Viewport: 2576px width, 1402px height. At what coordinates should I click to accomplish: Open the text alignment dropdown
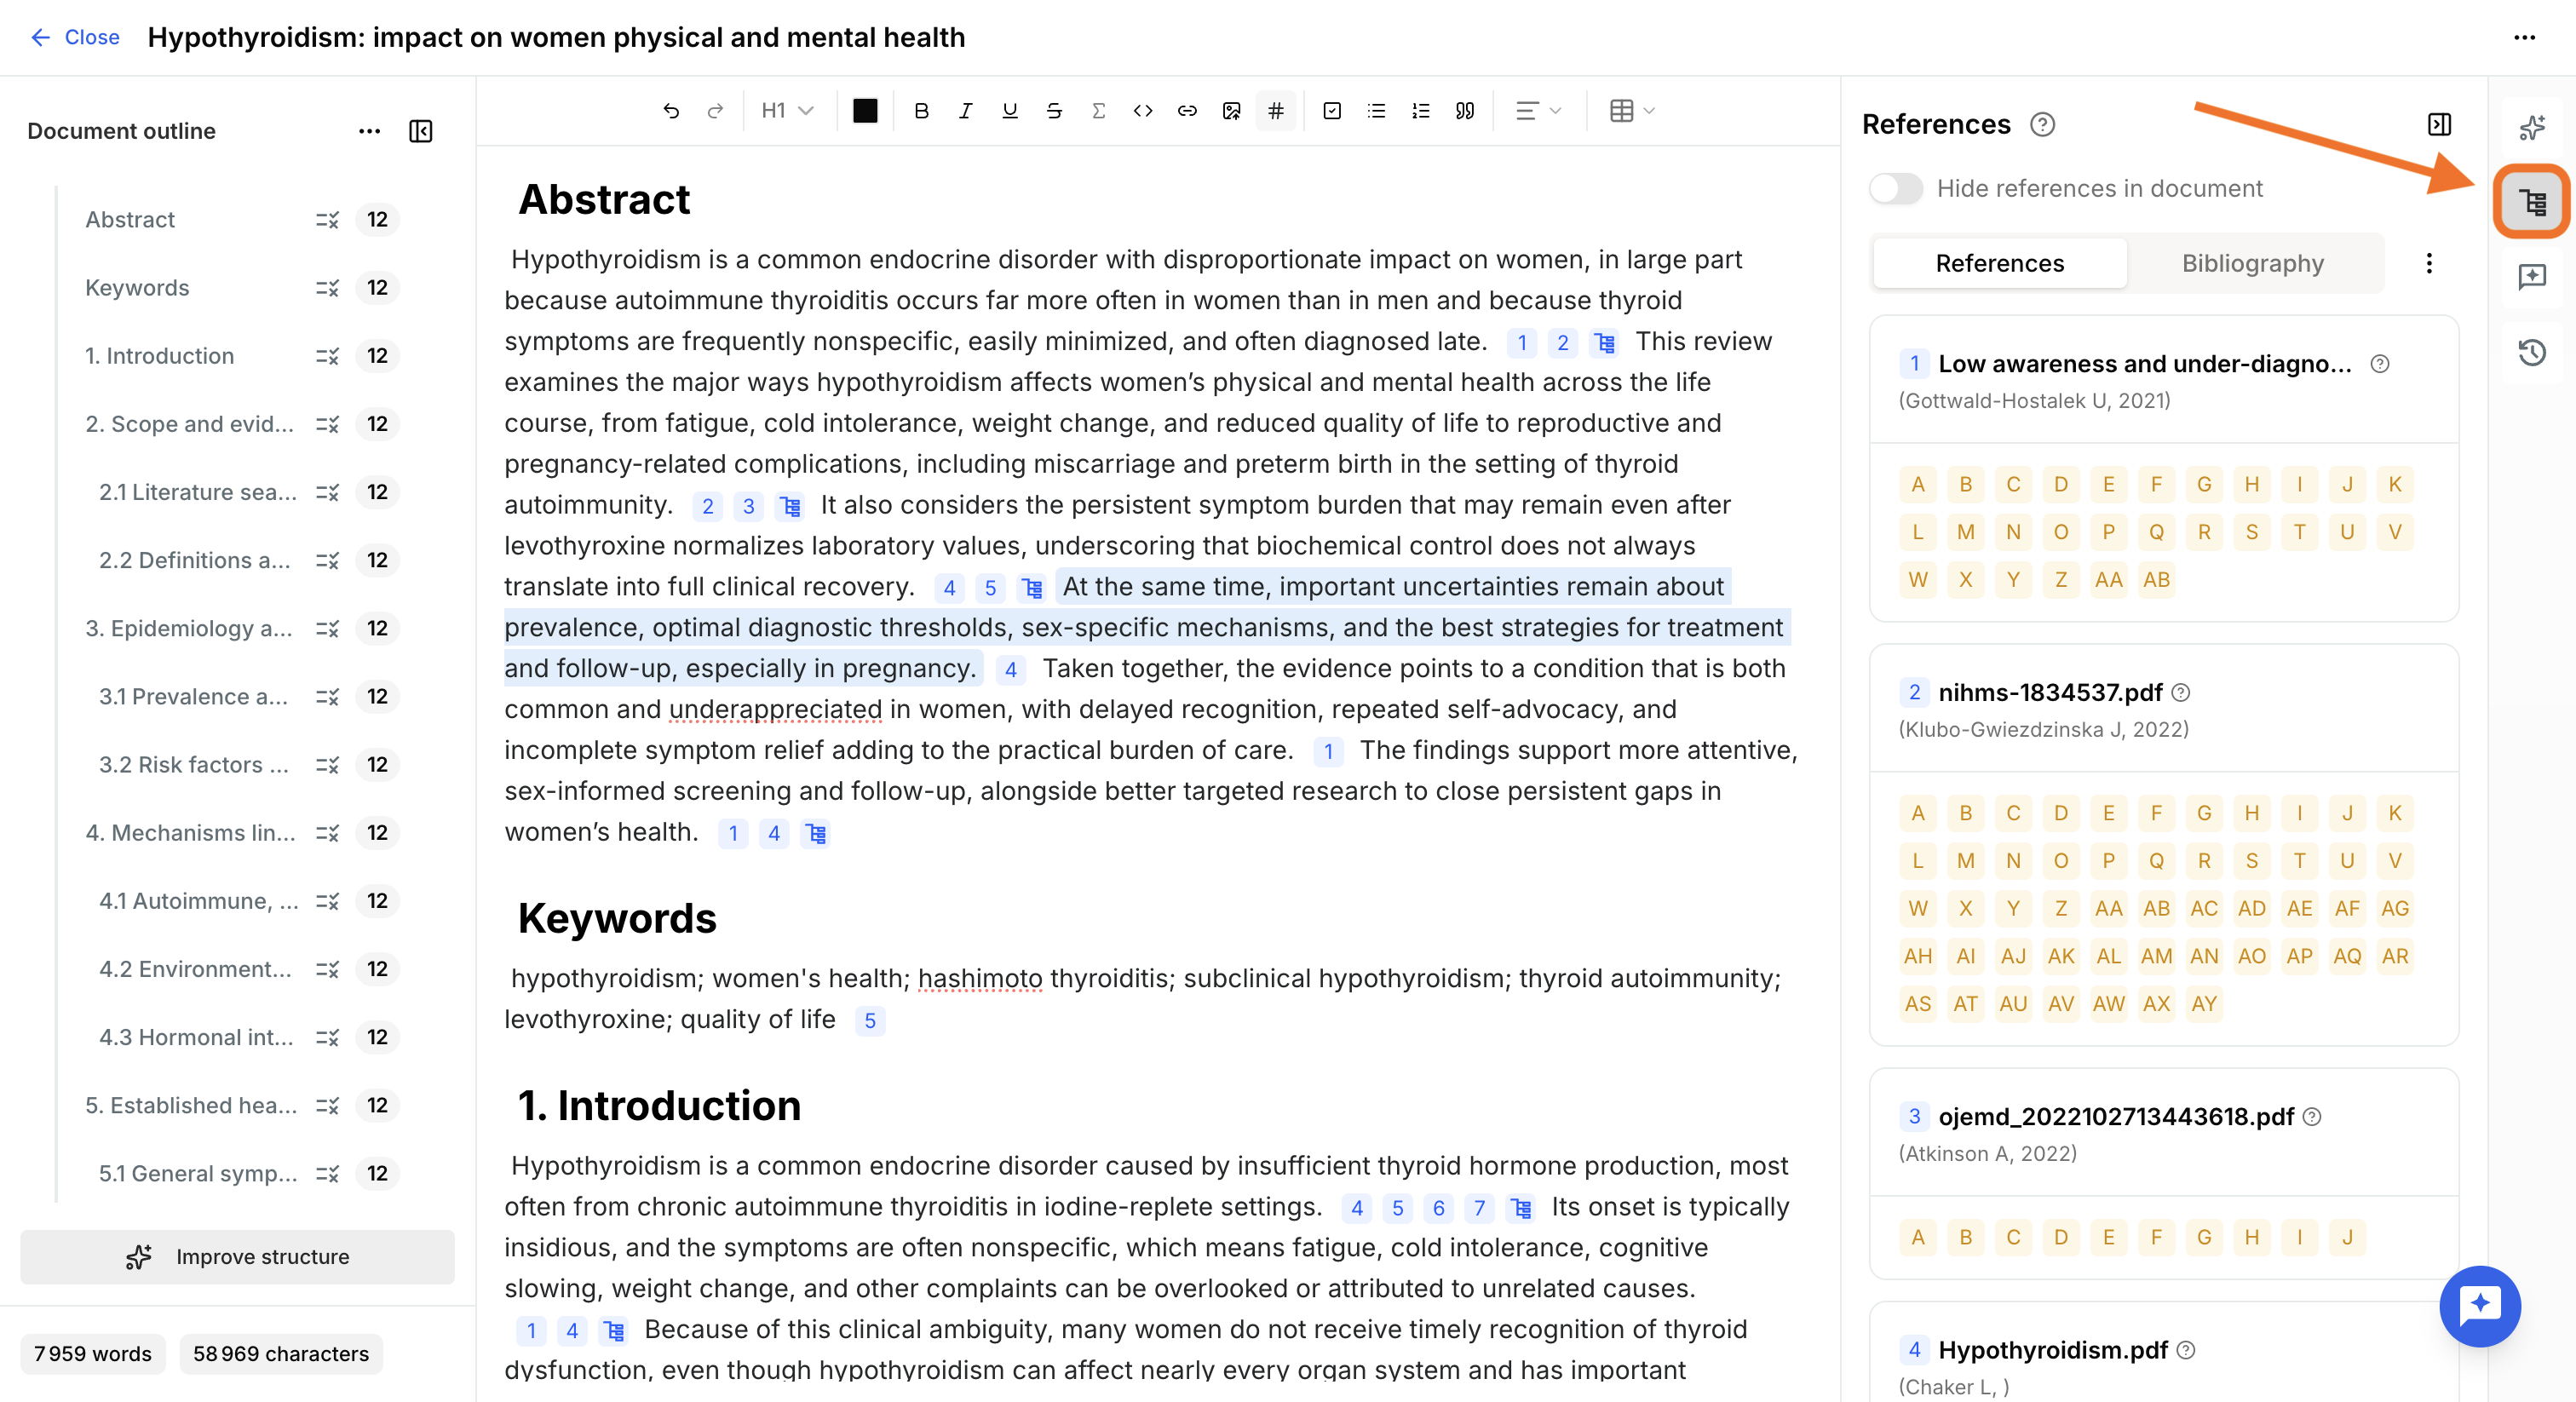pos(1538,111)
